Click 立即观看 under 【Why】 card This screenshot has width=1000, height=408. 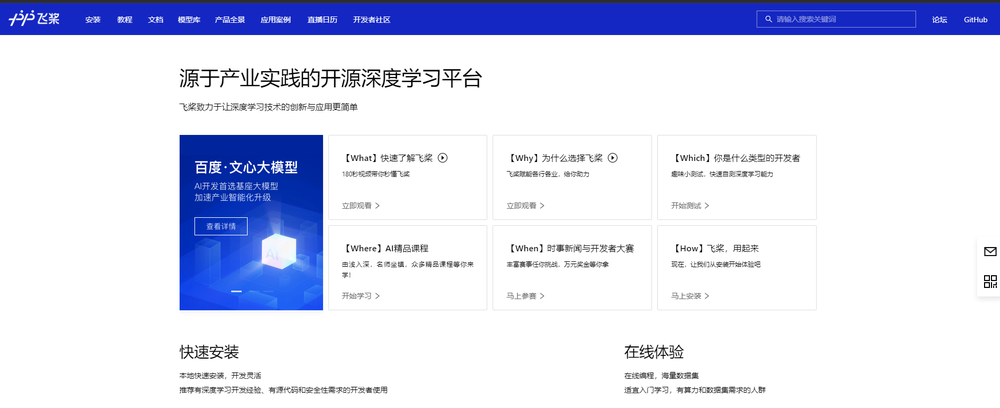click(526, 206)
